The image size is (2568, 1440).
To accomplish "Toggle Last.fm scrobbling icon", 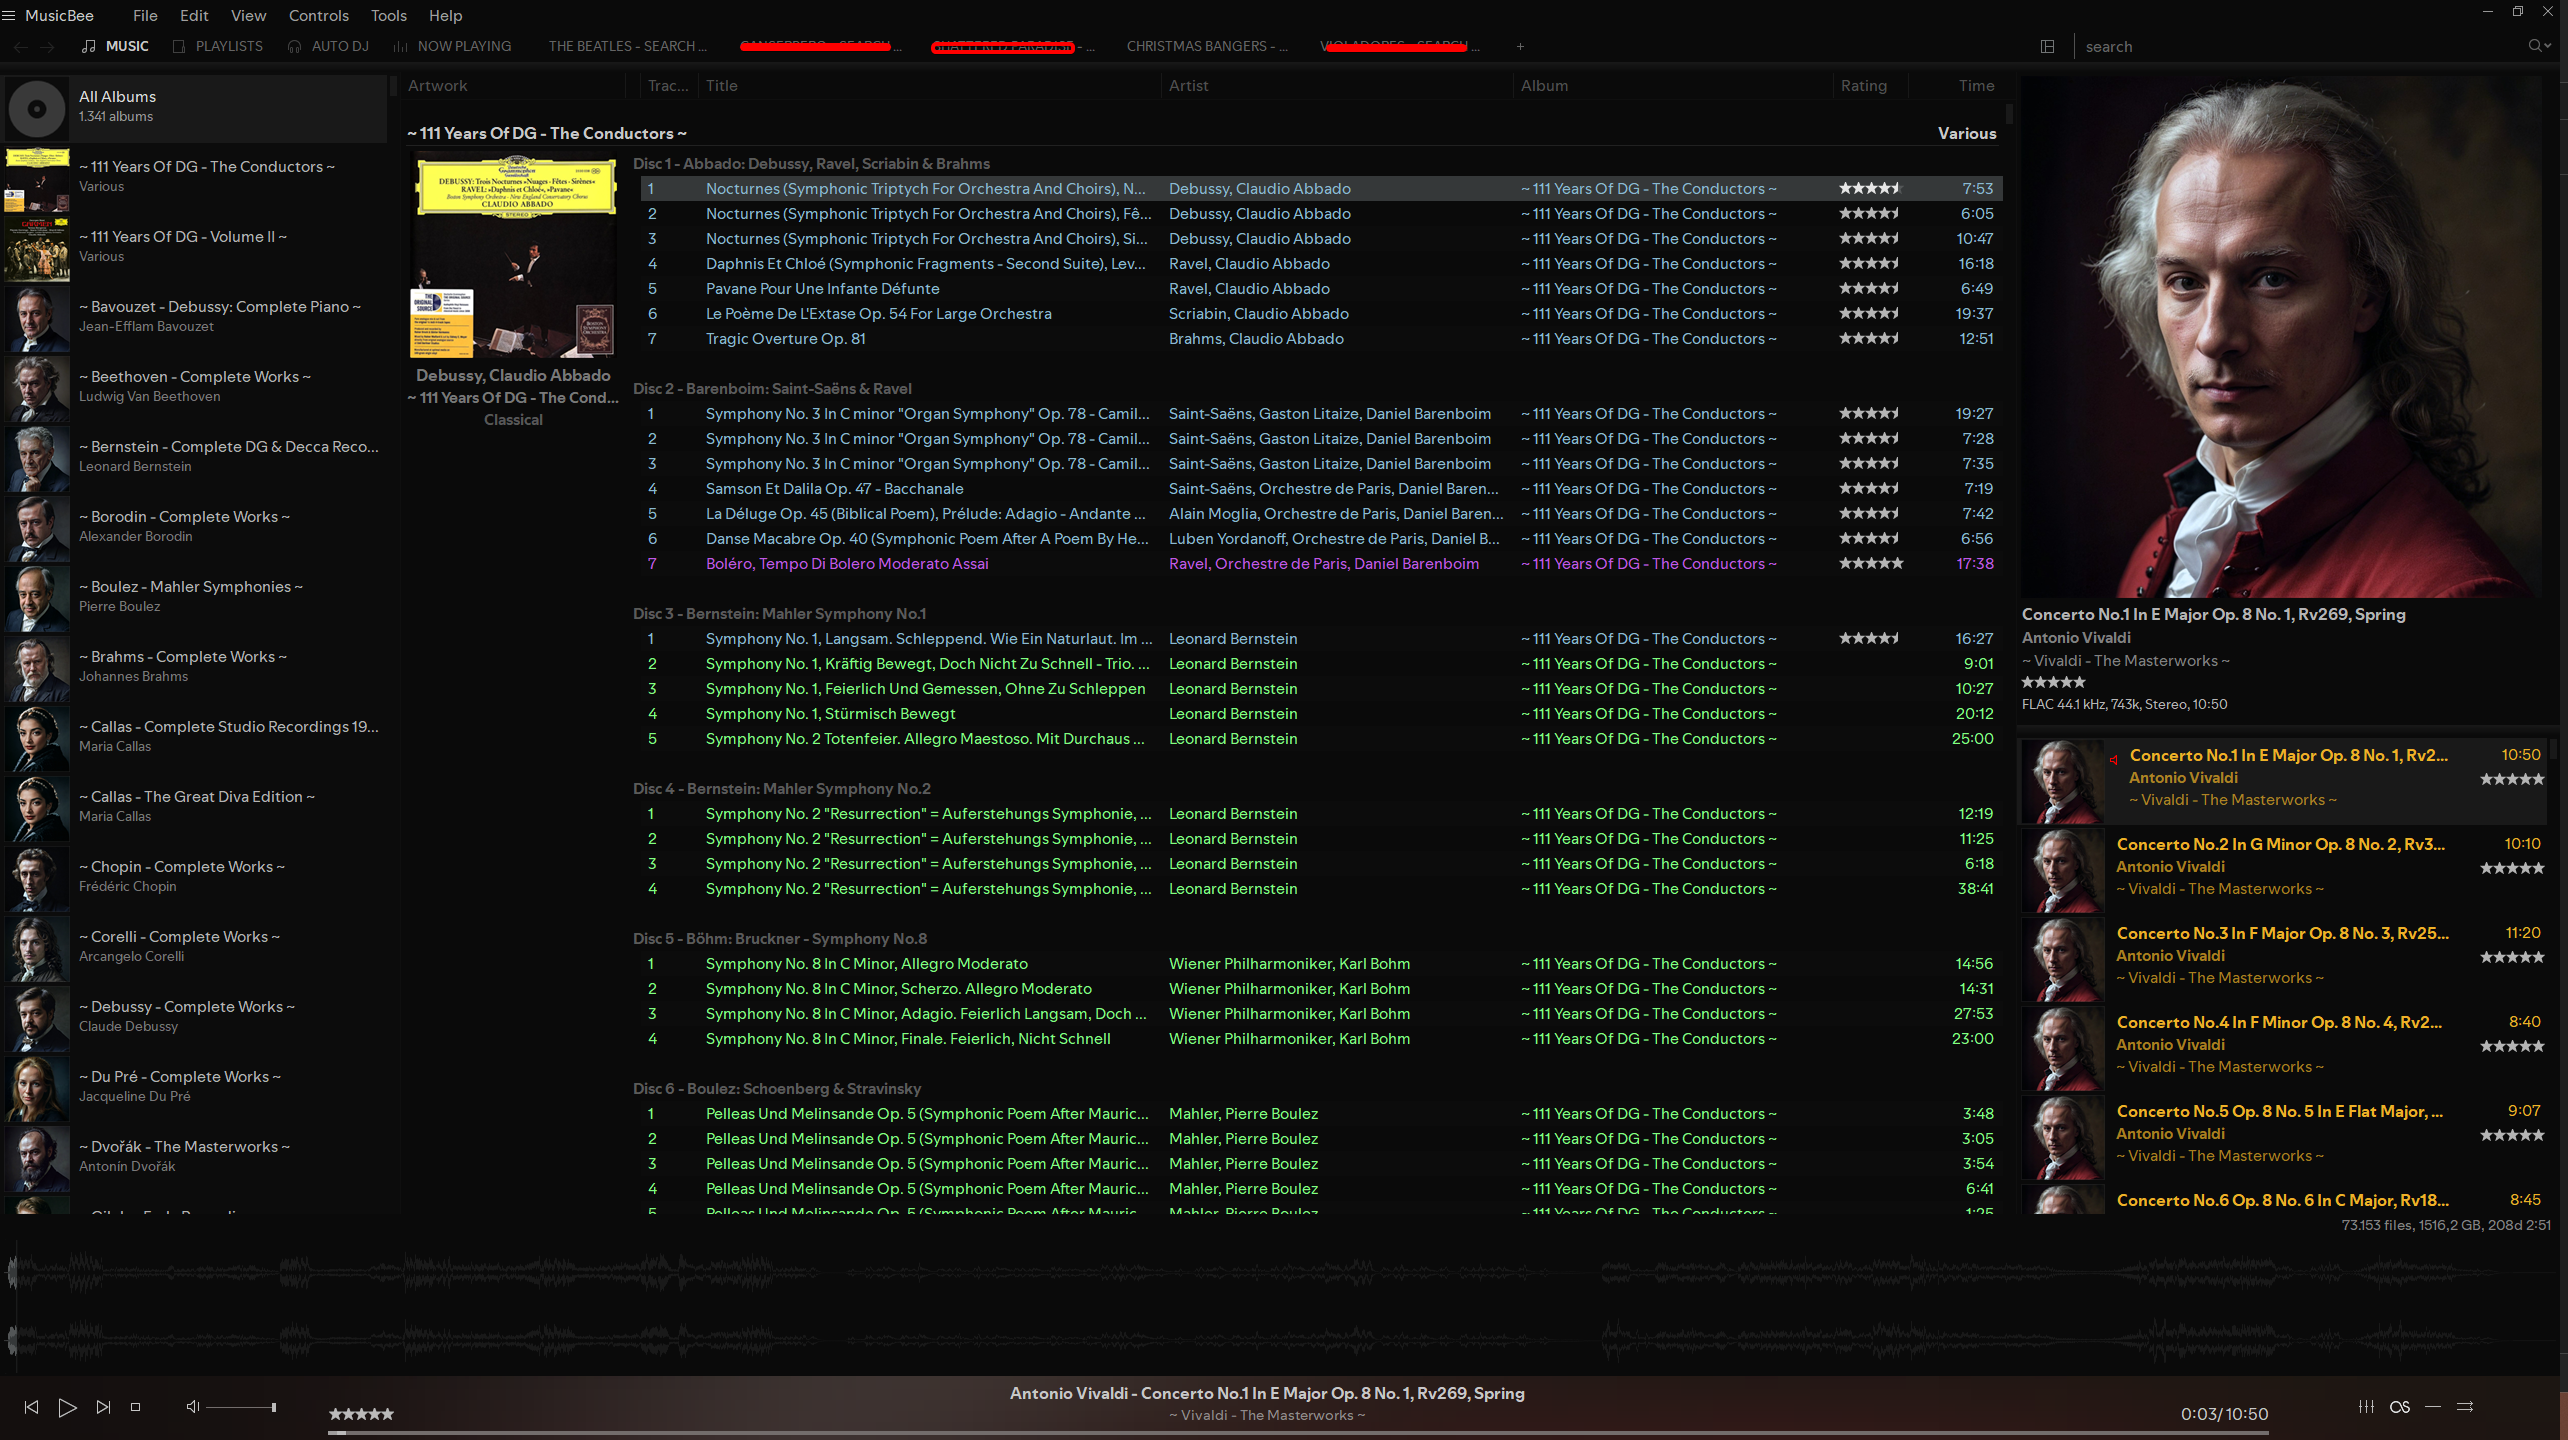I will point(2399,1407).
